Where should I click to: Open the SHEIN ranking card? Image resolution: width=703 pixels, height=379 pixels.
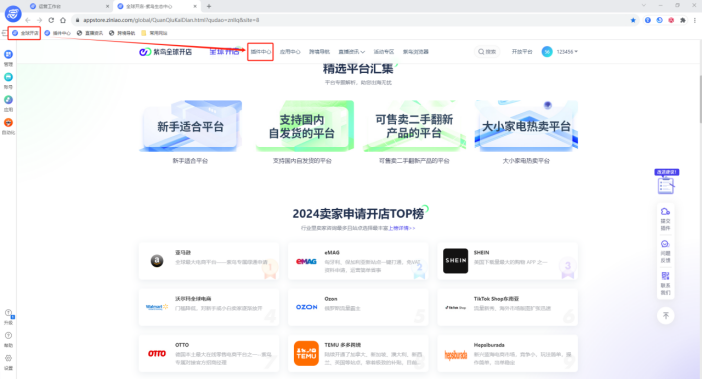pyautogui.click(x=508, y=261)
